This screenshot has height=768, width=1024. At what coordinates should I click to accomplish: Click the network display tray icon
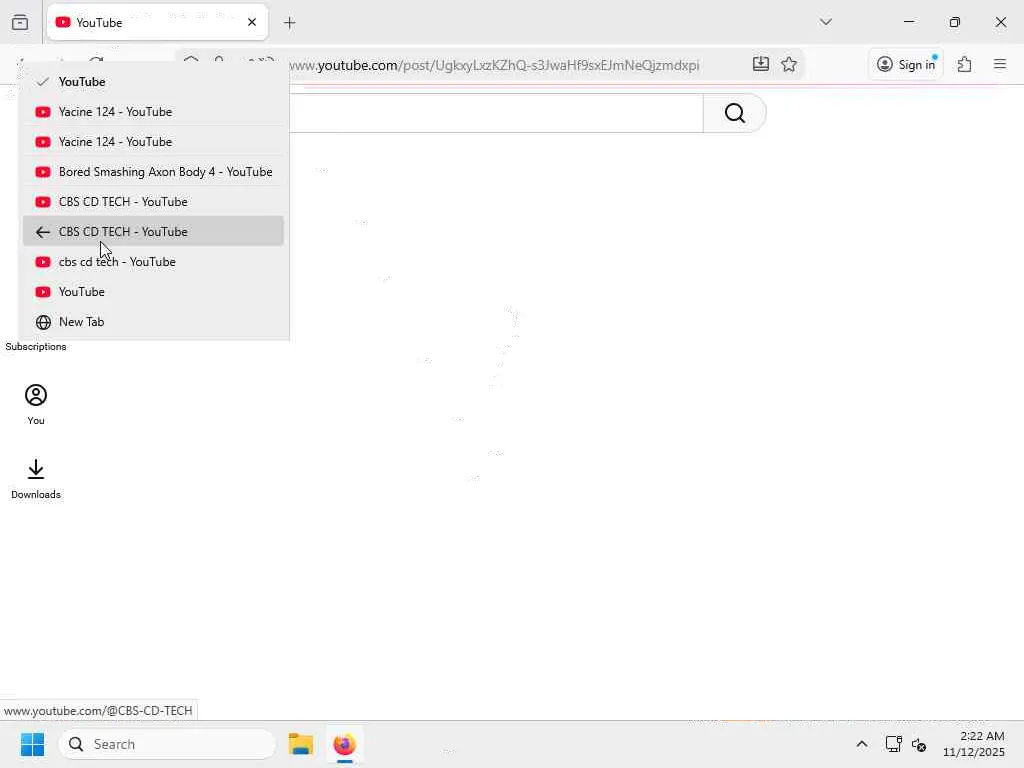tap(893, 744)
